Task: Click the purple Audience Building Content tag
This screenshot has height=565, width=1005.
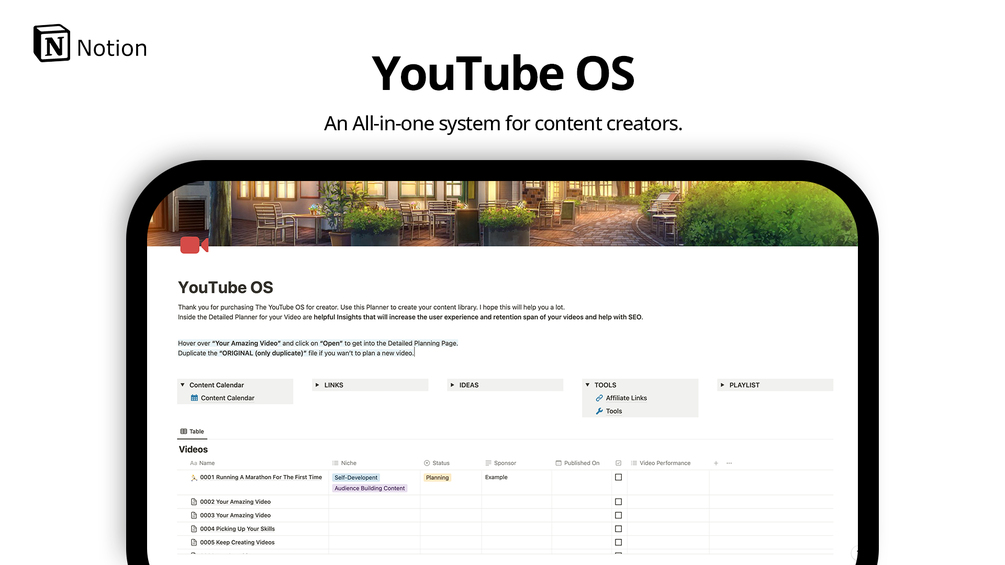Action: pyautogui.click(x=370, y=488)
